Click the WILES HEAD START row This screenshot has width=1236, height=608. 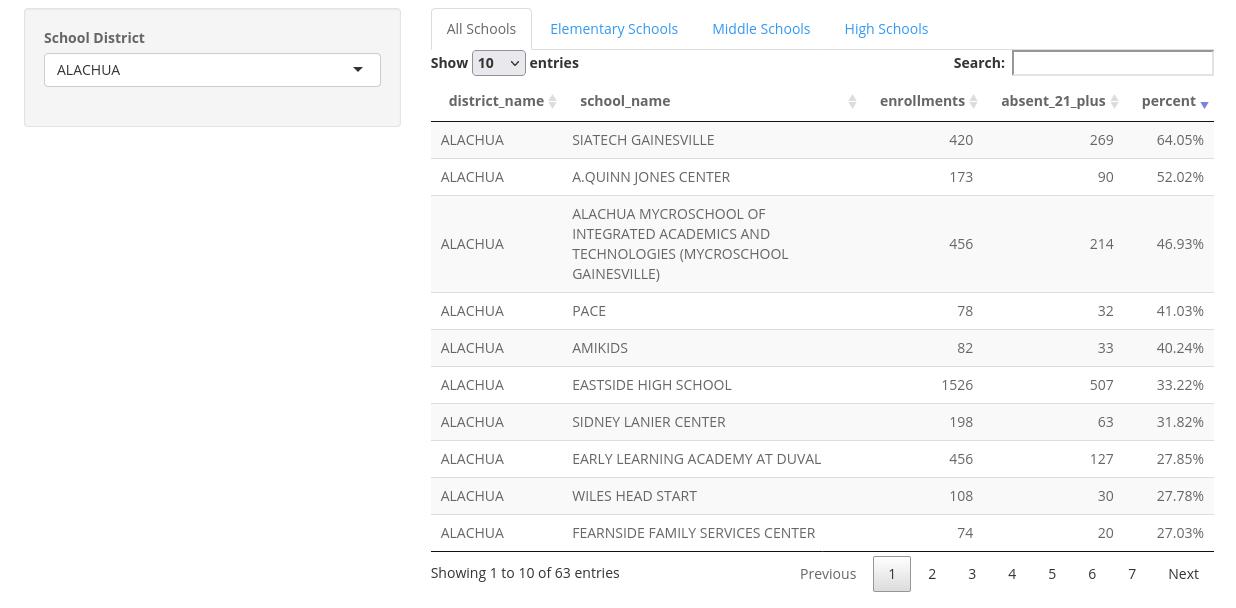point(634,496)
